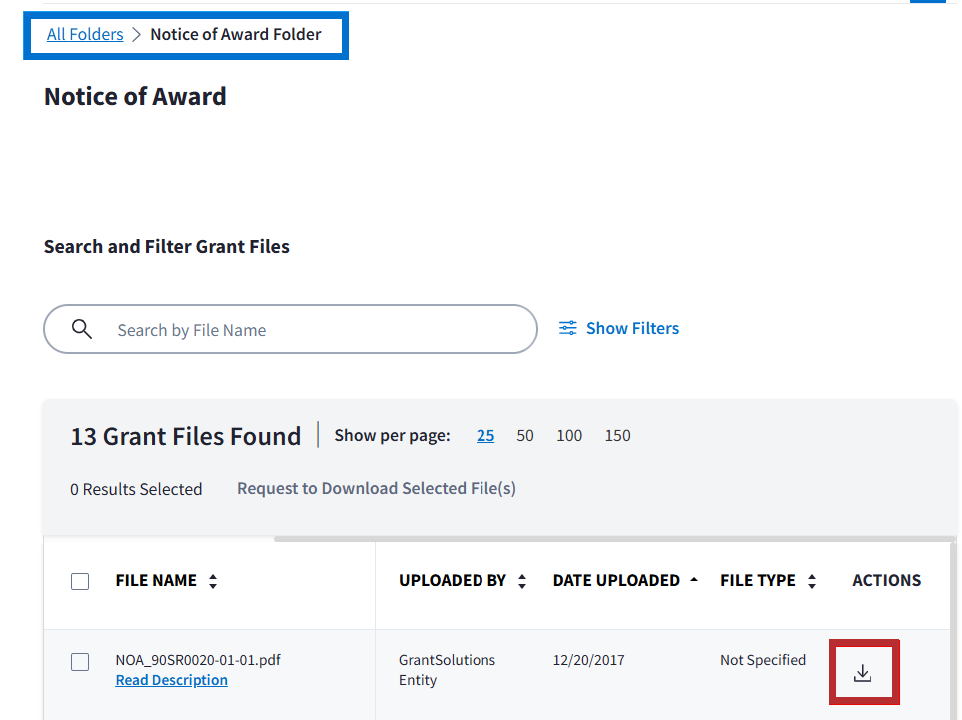Click the Notice of Award Folder breadcrumb
Viewport: 962px width, 720px height.
click(236, 34)
